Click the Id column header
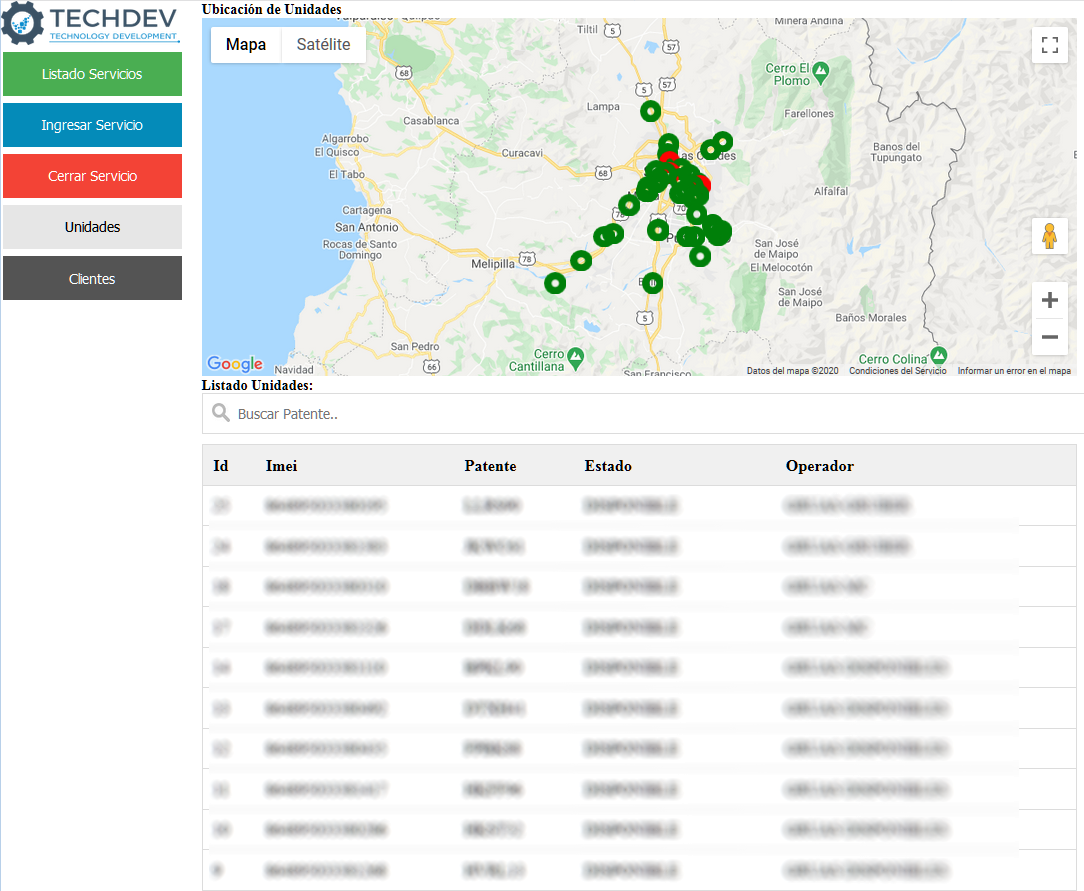Image resolution: width=1084 pixels, height=891 pixels. click(x=221, y=466)
